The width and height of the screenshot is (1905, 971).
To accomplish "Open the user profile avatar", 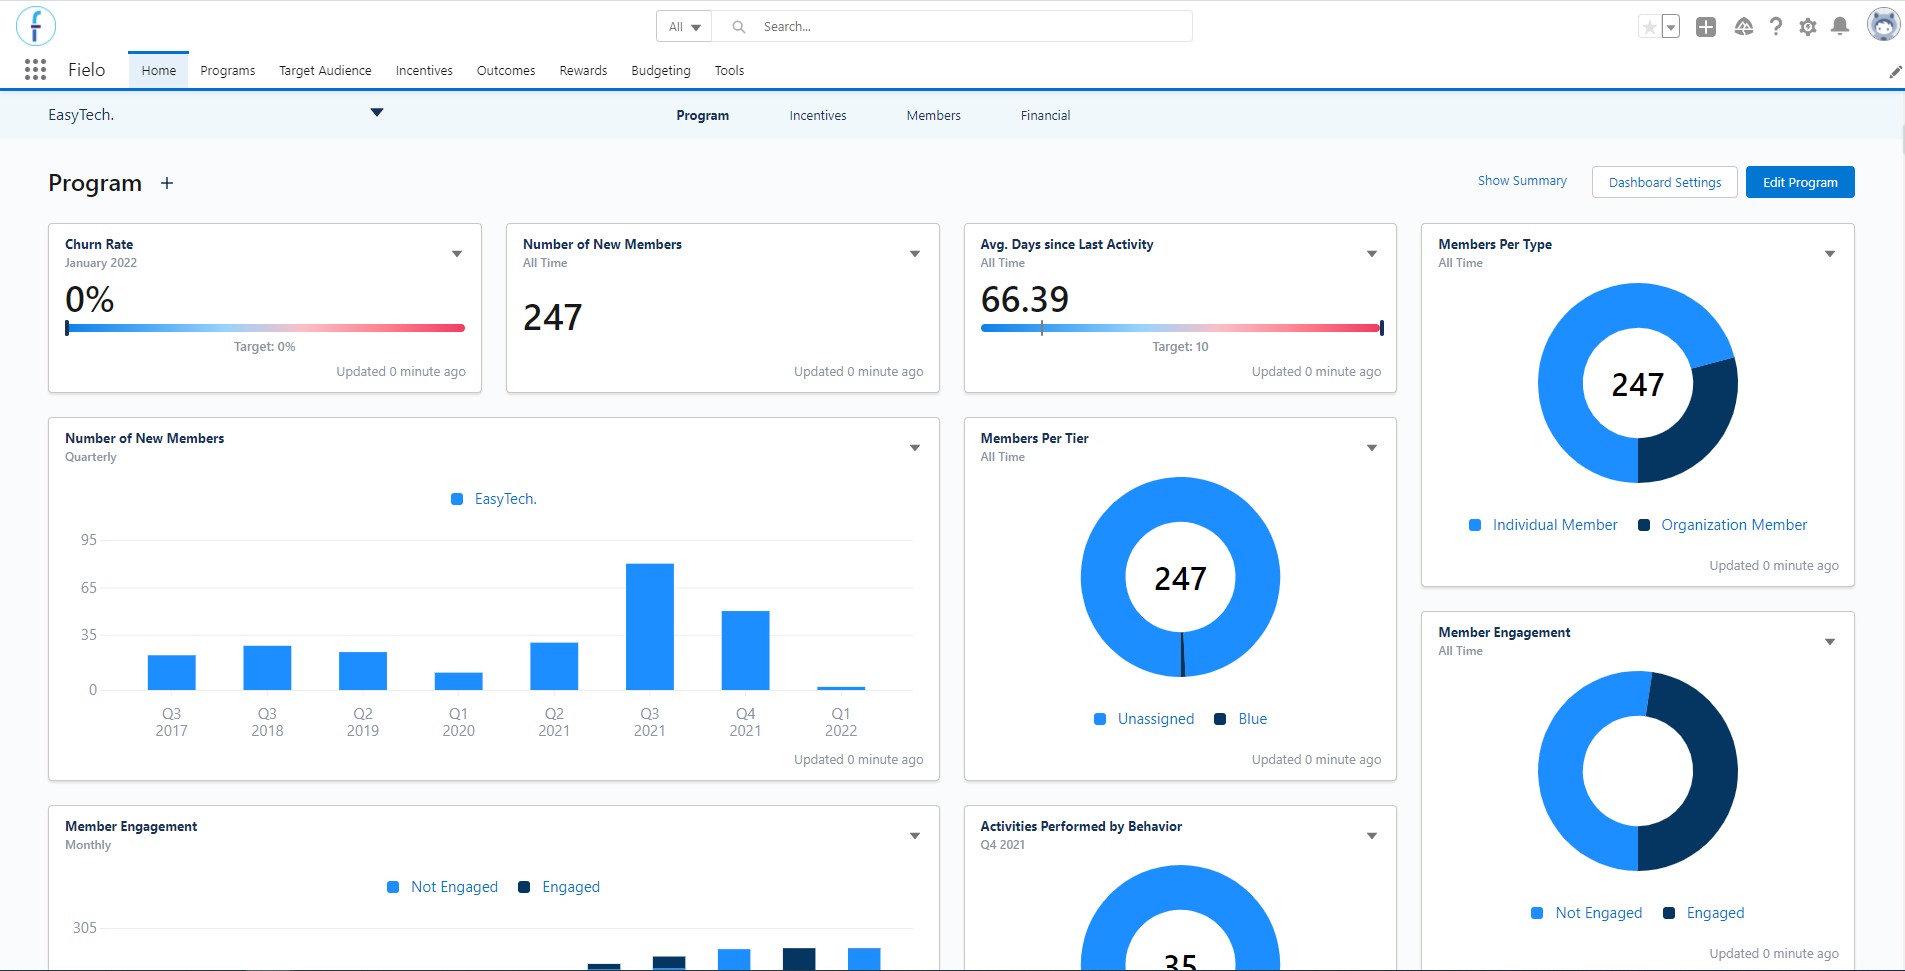I will coord(1883,26).
